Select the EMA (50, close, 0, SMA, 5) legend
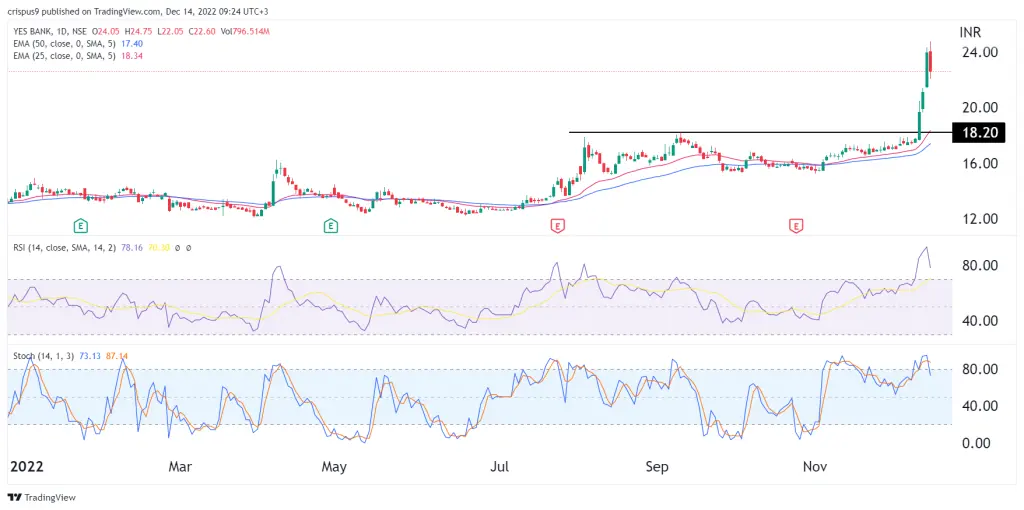The width and height of the screenshot is (1024, 510). (63, 43)
